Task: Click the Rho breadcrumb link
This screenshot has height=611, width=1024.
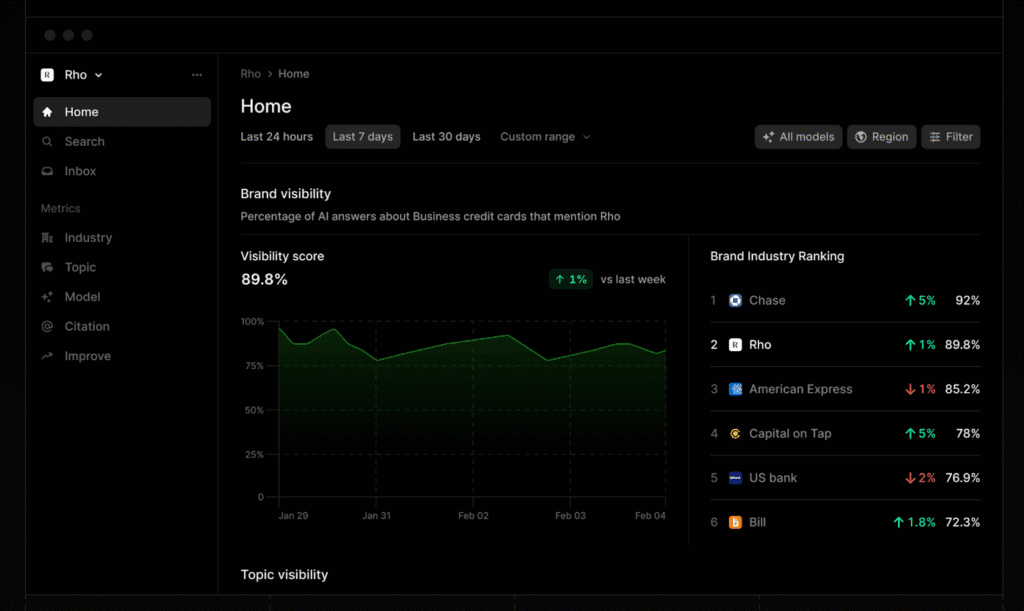Action: pos(251,74)
